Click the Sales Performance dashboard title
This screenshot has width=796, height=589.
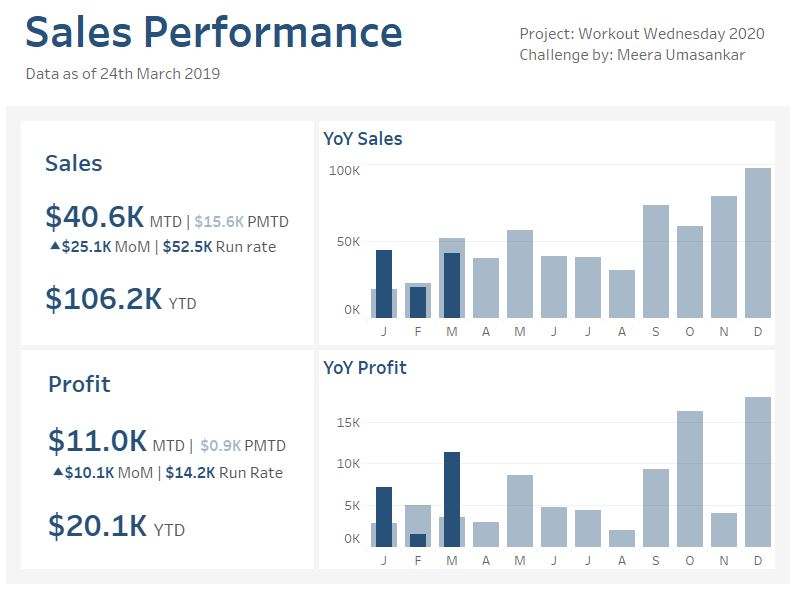[213, 33]
